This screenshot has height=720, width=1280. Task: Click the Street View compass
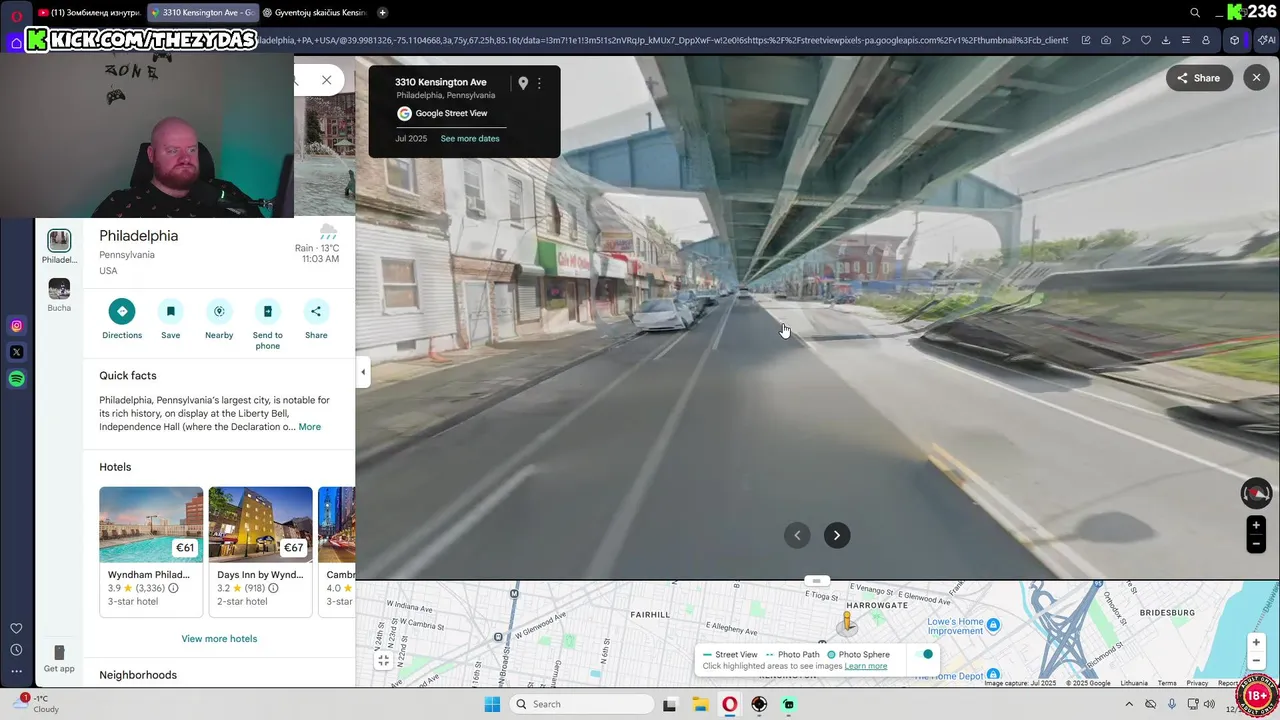[1256, 493]
